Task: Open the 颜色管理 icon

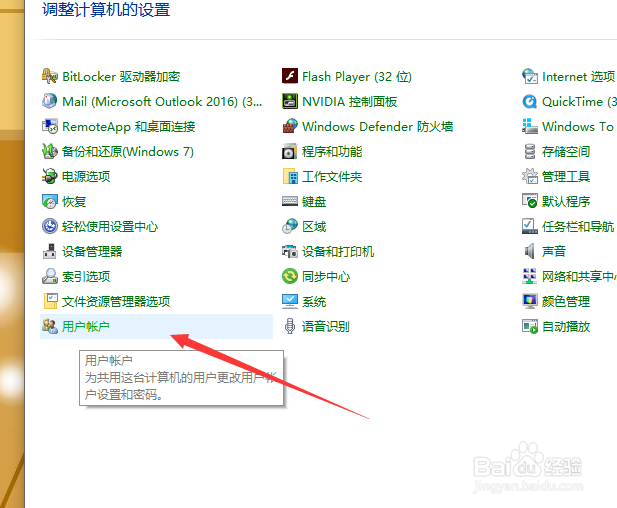Action: (x=530, y=301)
